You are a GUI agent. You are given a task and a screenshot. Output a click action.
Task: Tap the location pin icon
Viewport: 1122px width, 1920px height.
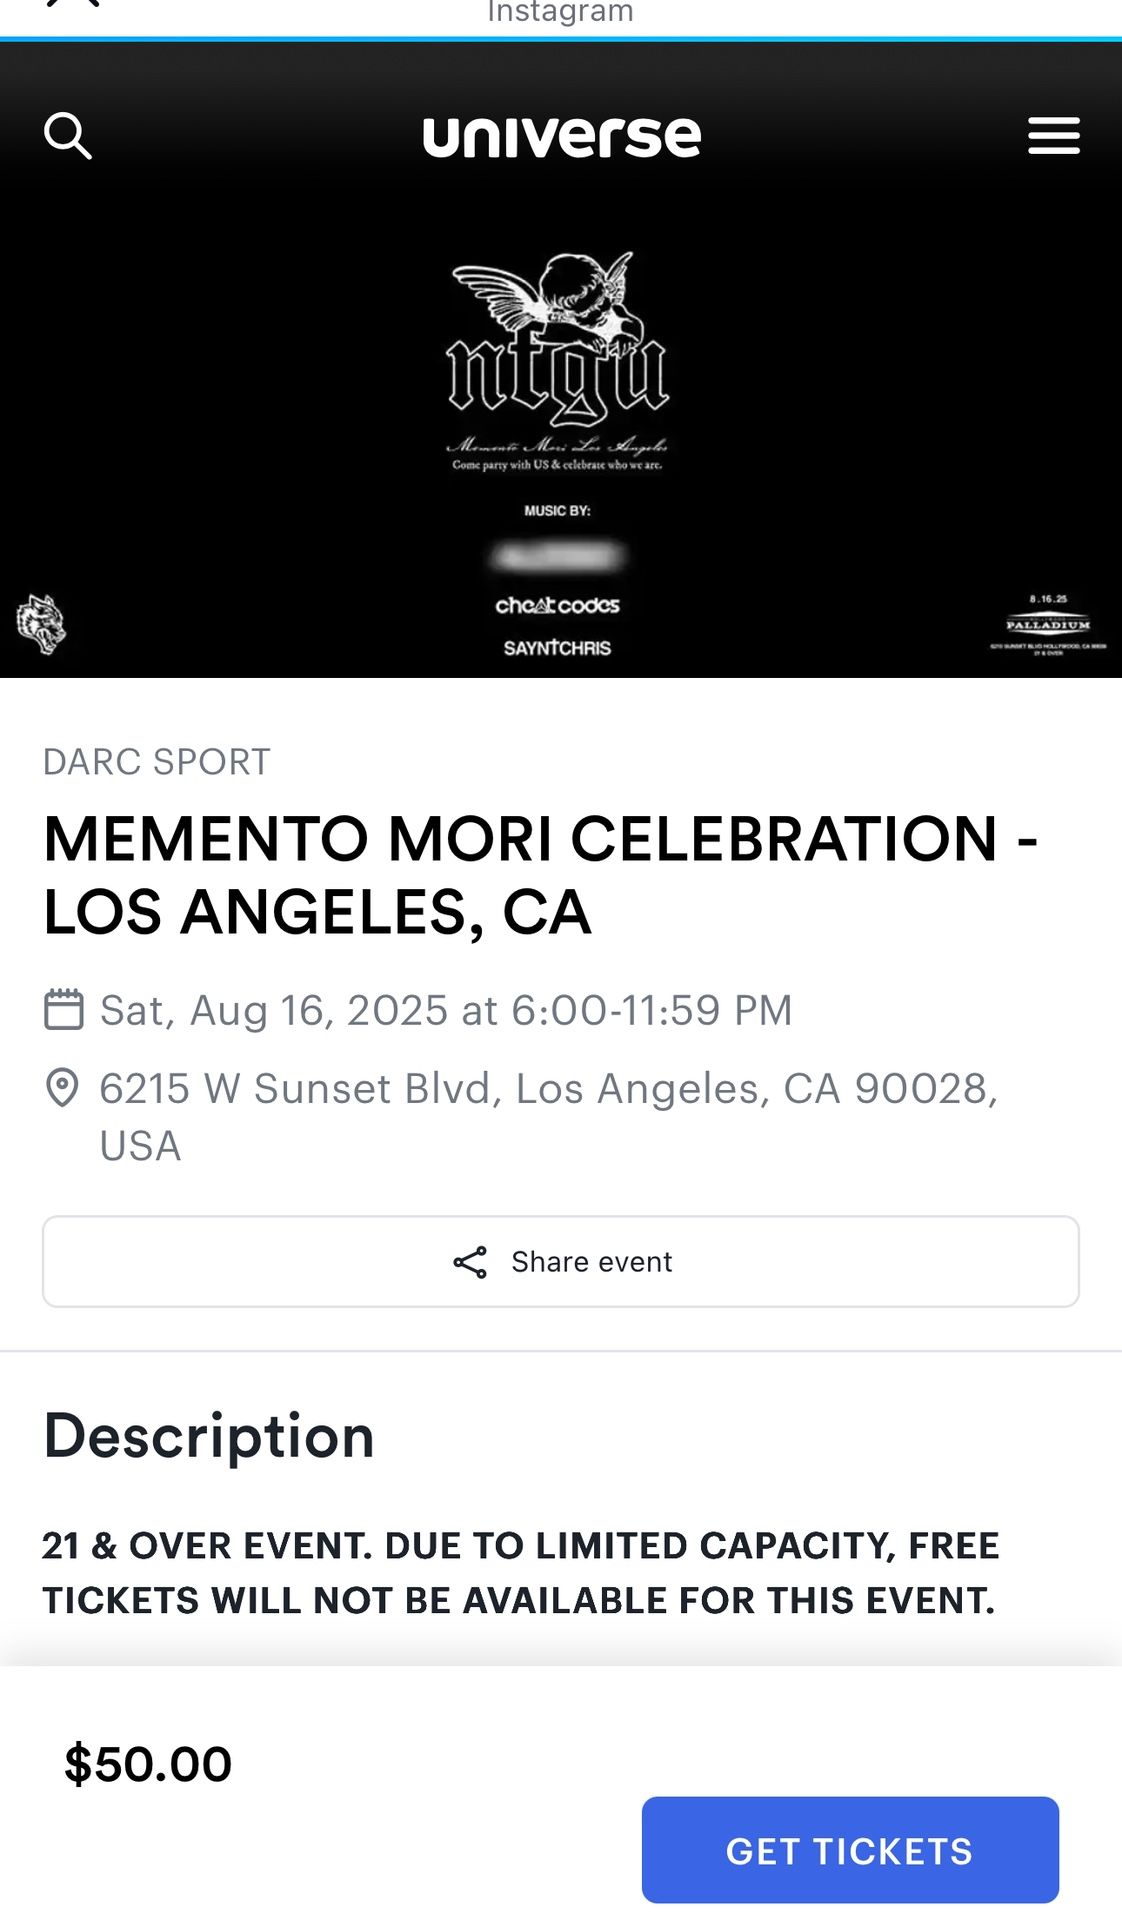[62, 1088]
